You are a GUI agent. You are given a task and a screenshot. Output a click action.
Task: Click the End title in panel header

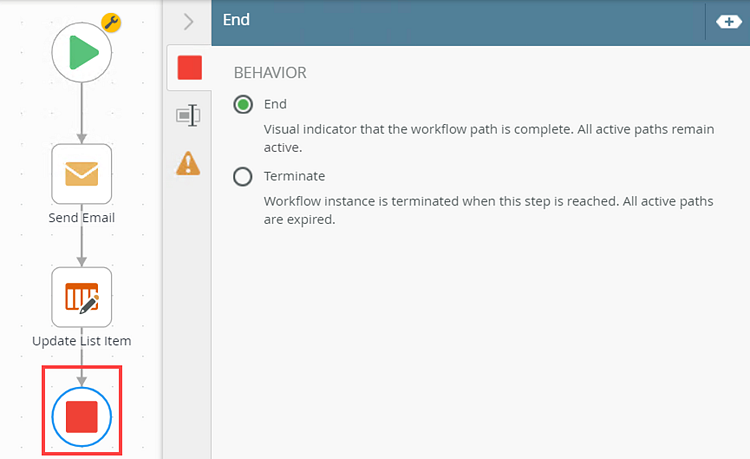236,20
